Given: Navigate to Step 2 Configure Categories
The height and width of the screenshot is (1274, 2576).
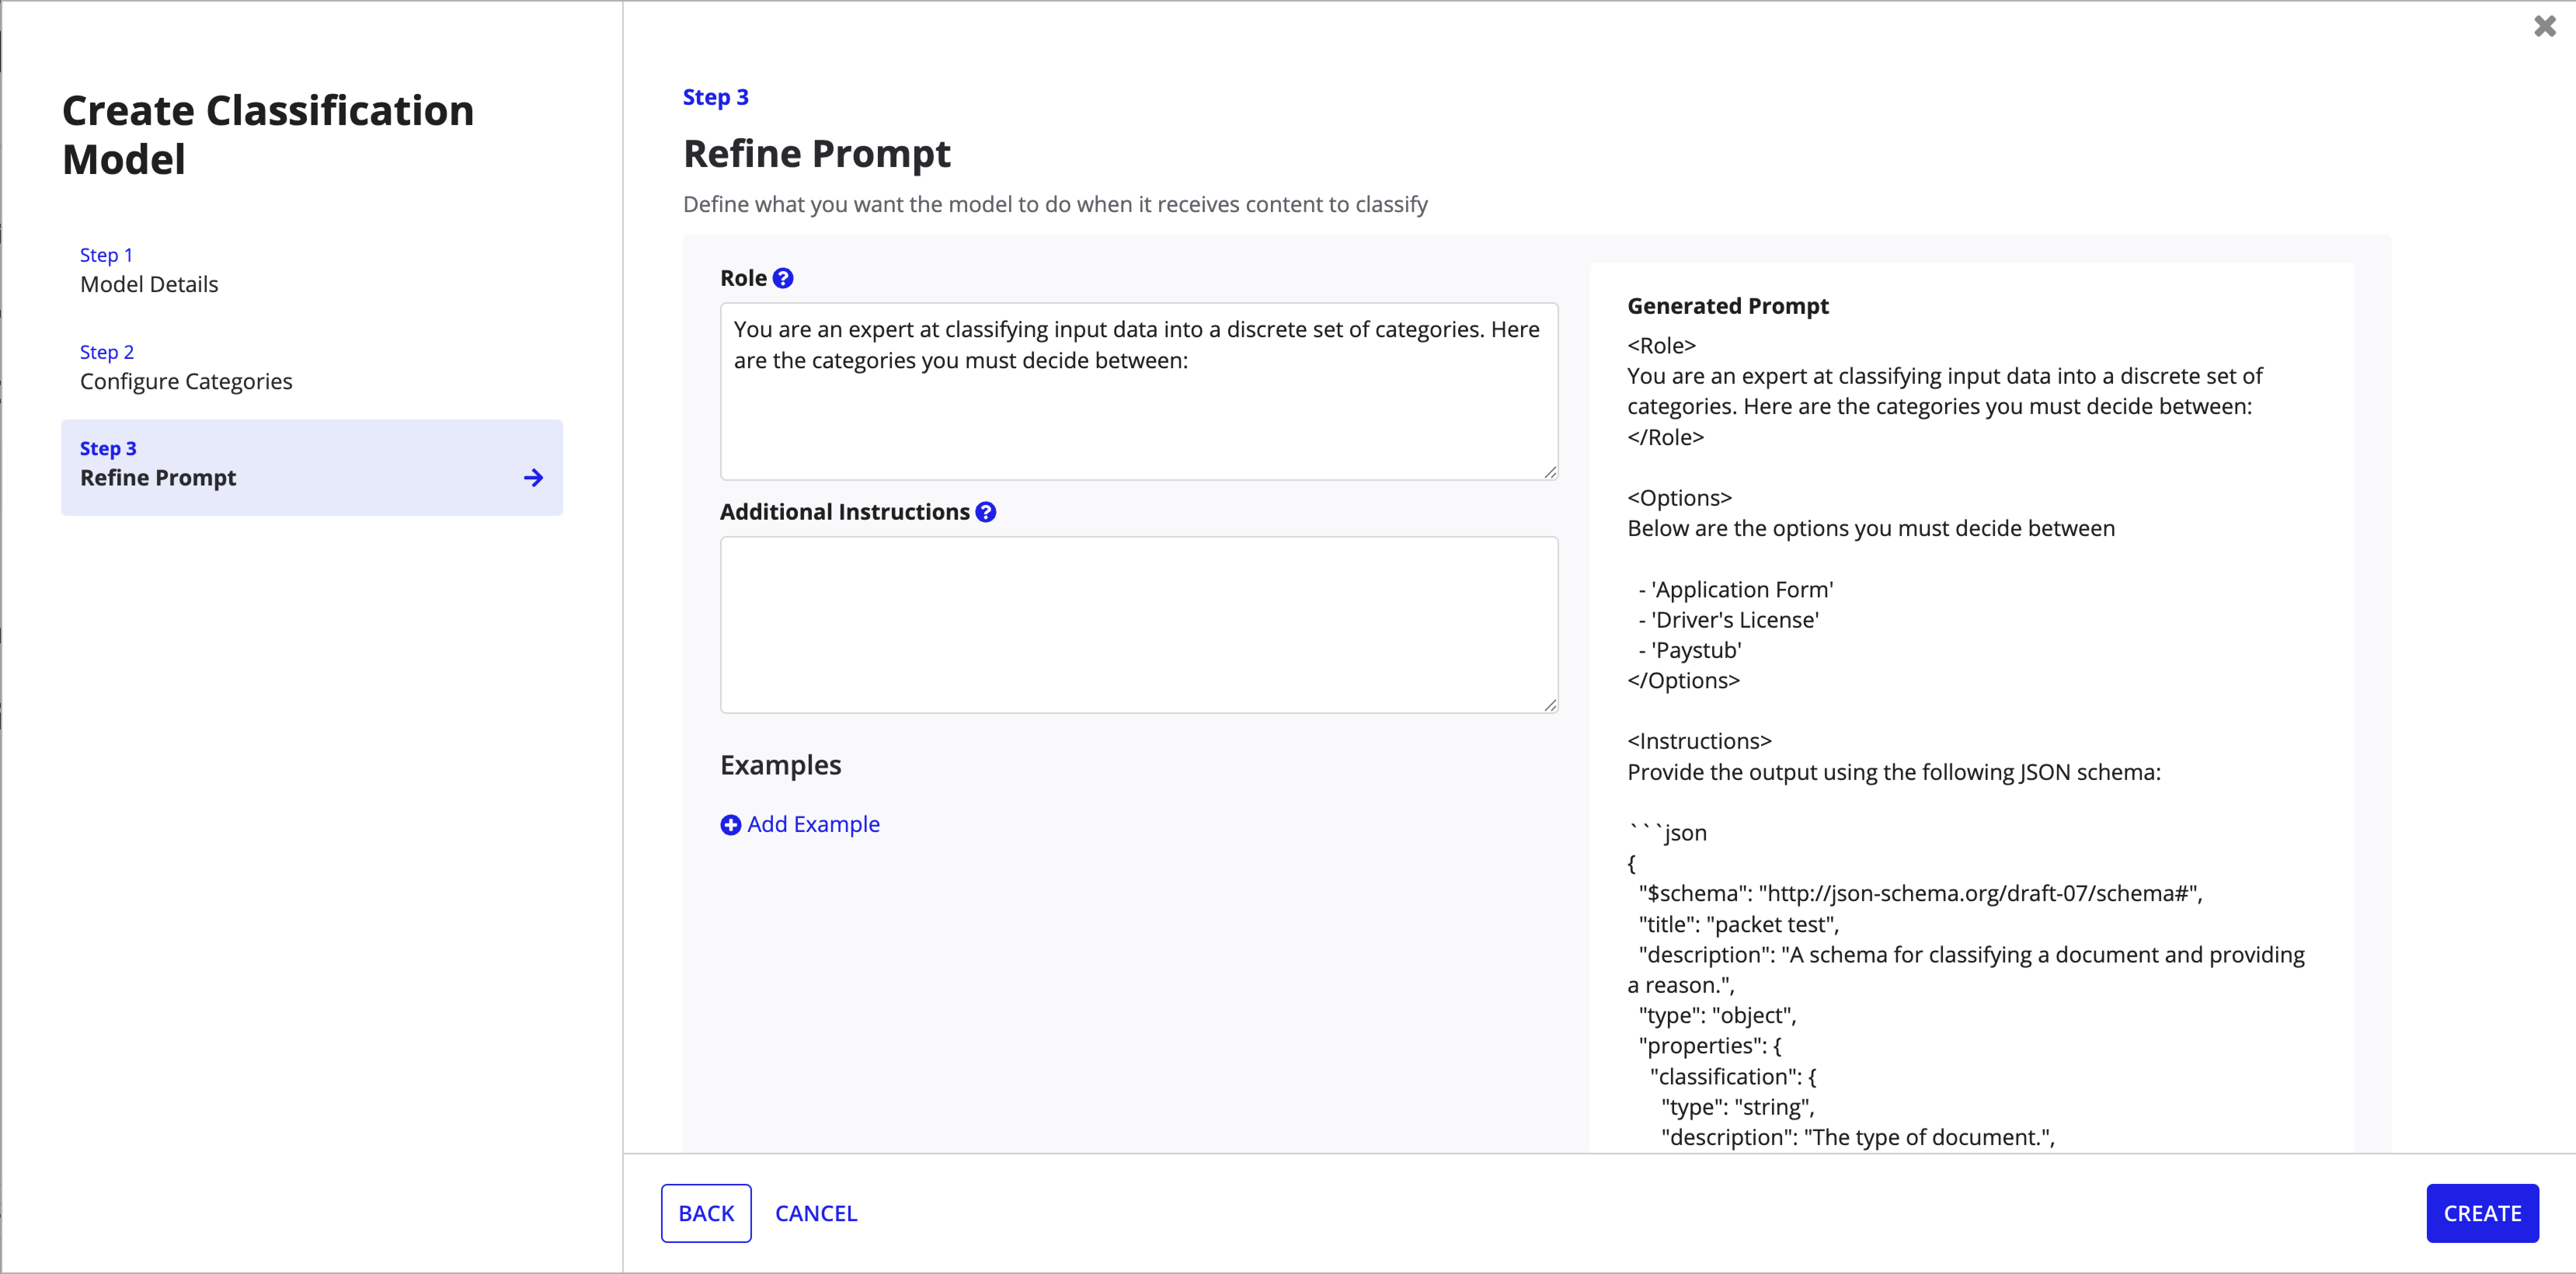Looking at the screenshot, I should point(186,367).
